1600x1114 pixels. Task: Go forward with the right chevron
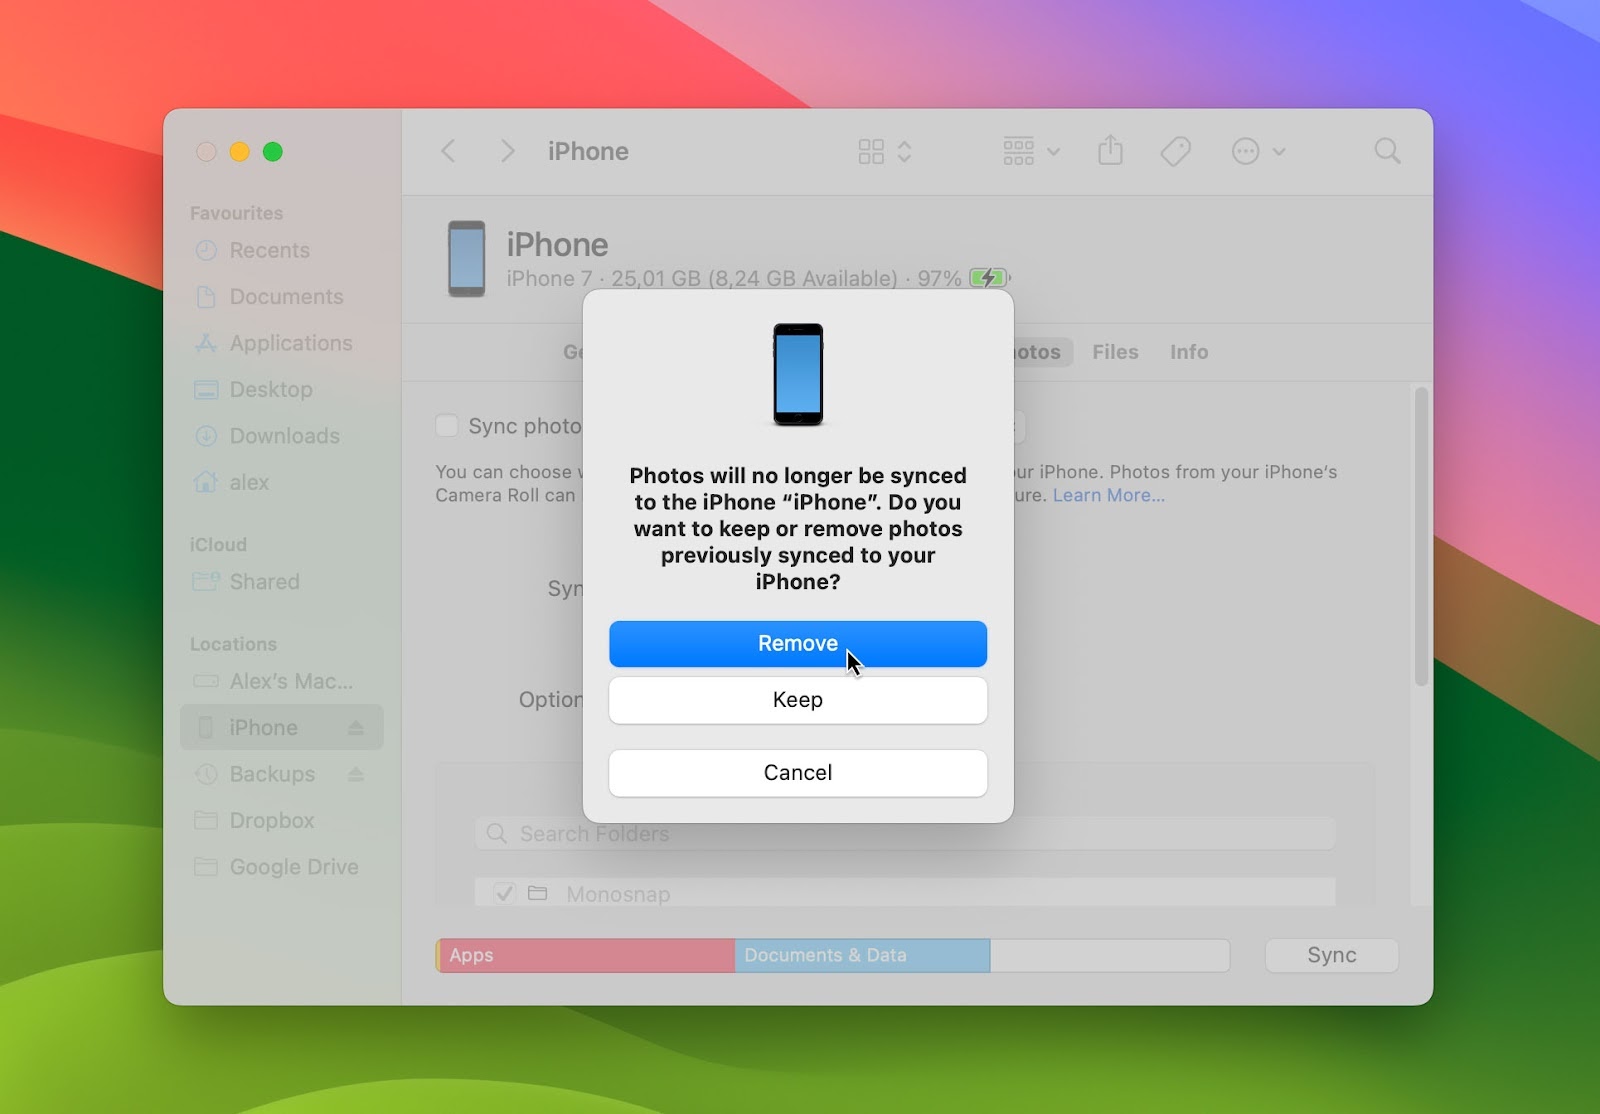tap(507, 151)
